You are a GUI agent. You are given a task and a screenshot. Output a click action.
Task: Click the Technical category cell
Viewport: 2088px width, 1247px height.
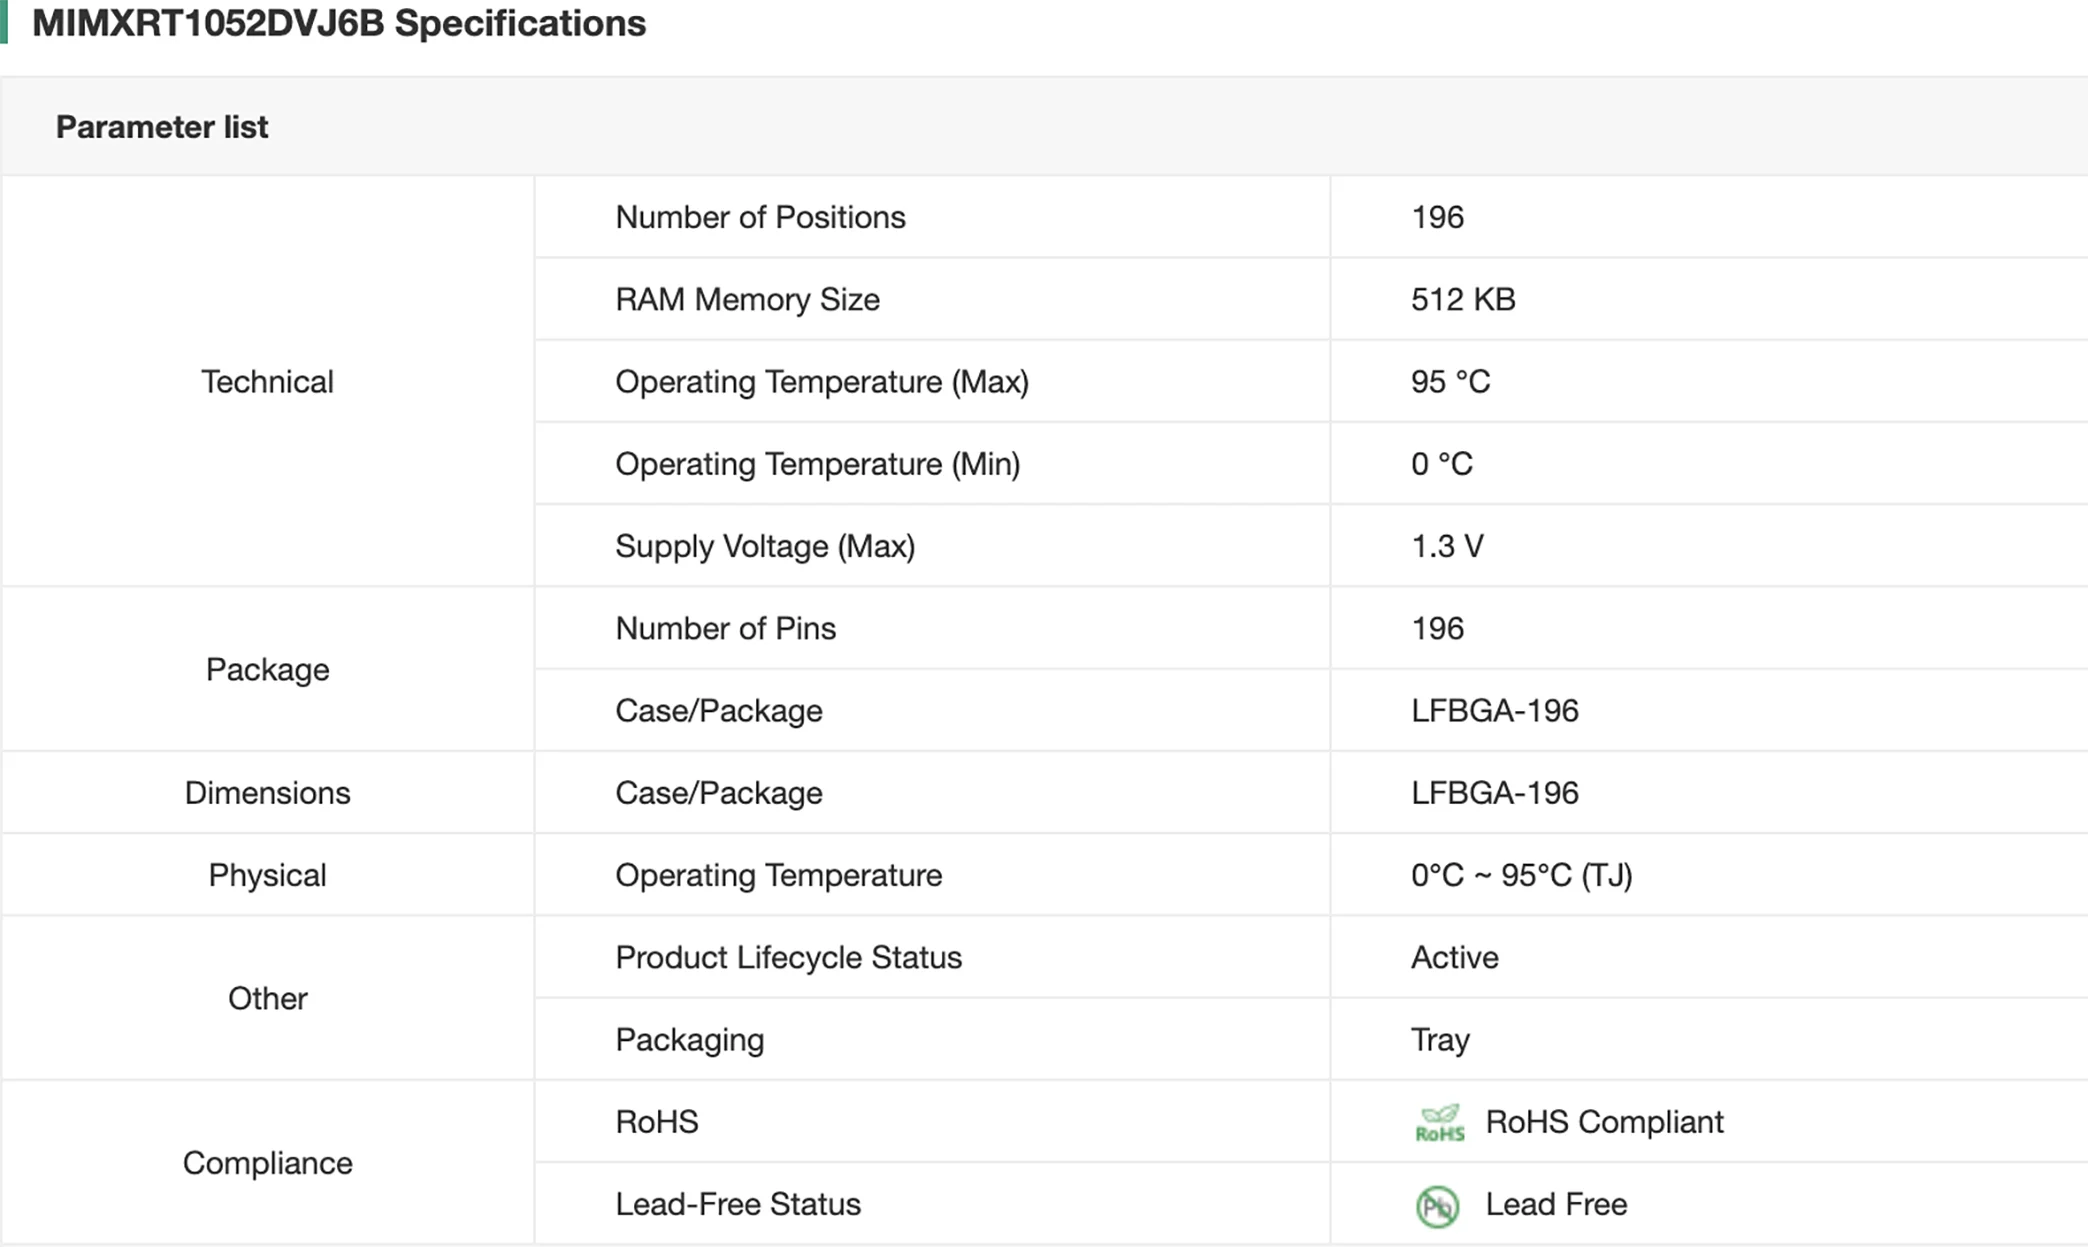267,382
